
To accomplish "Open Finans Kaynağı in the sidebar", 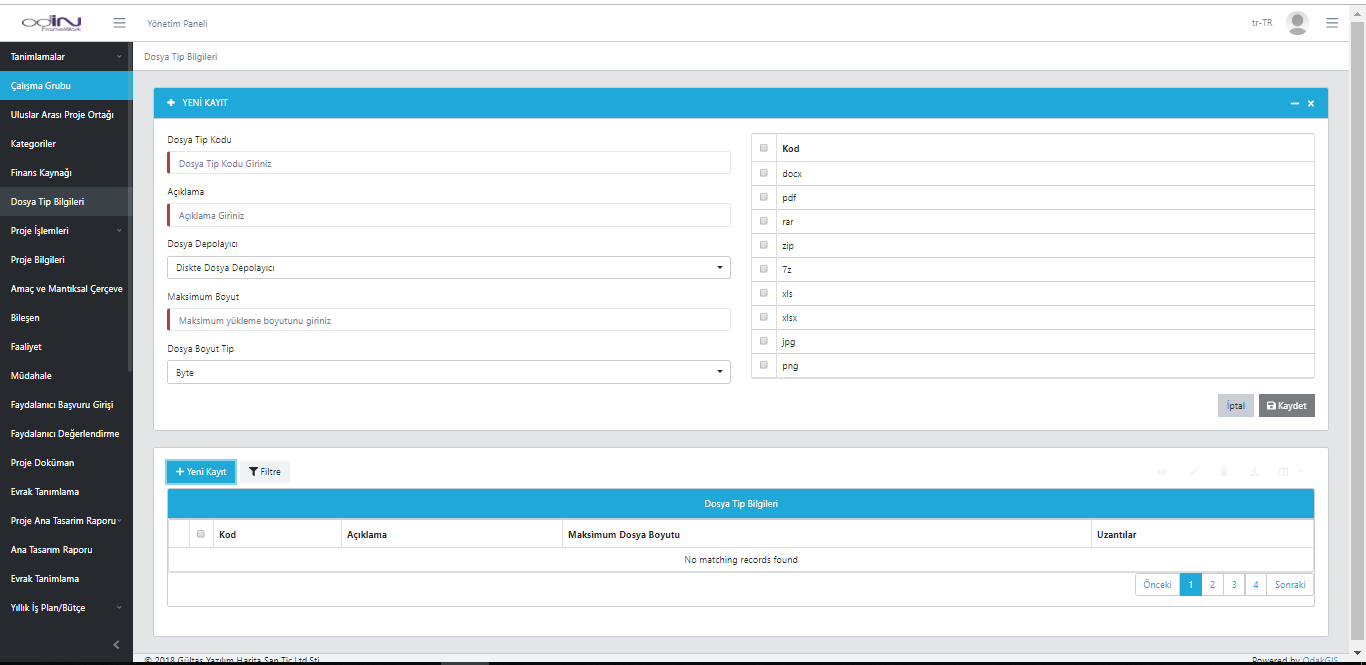I will pos(41,173).
